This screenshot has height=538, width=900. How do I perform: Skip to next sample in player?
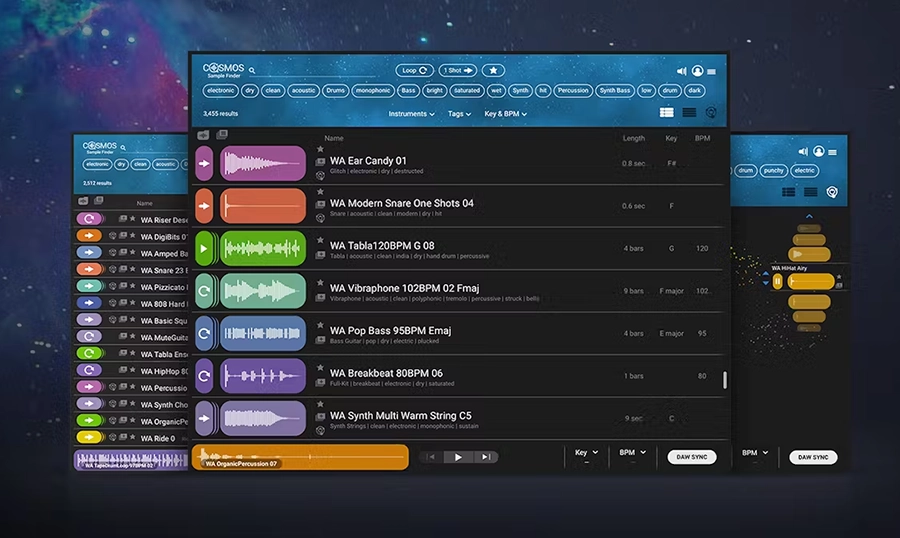[x=486, y=457]
